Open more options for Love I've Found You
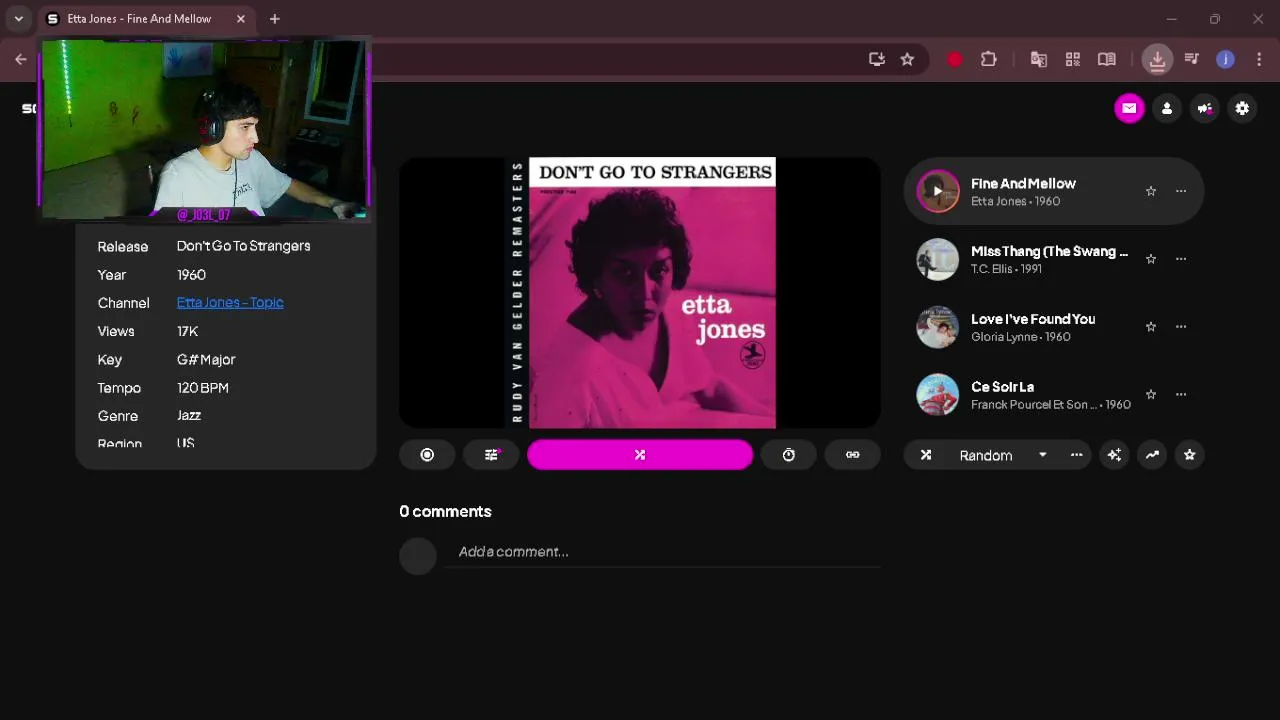The width and height of the screenshot is (1280, 720). [1181, 327]
